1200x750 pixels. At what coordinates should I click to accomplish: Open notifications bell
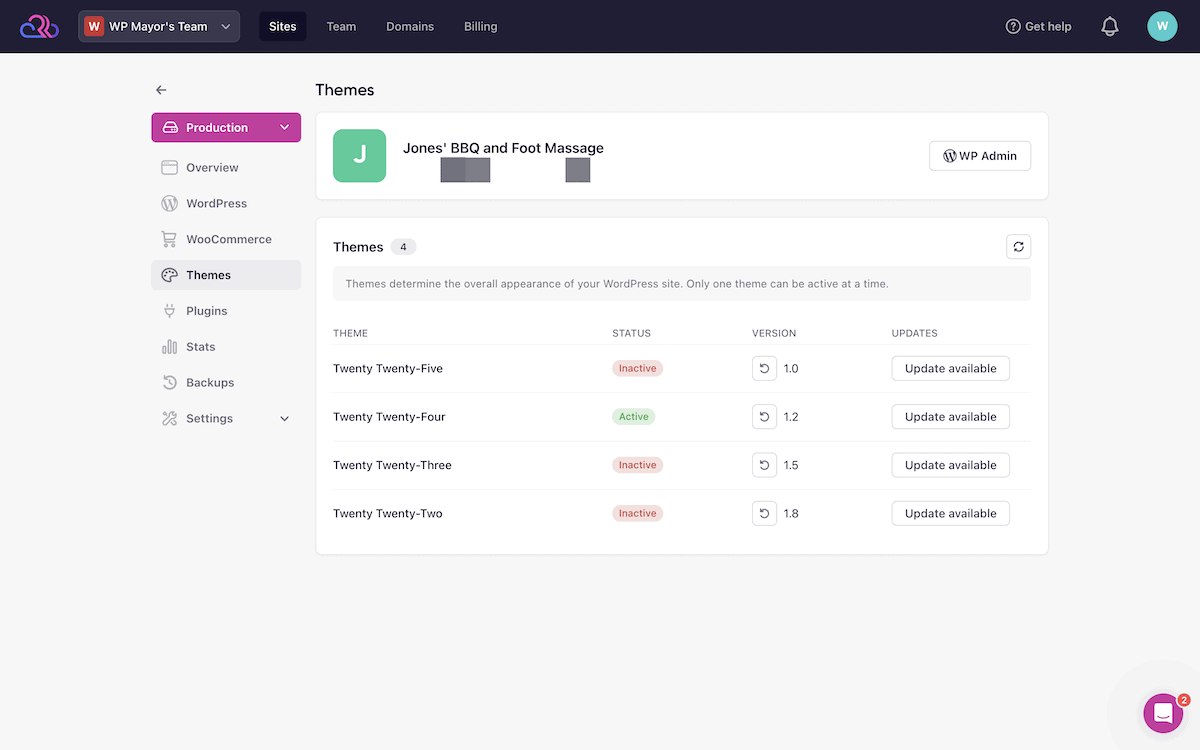(x=1109, y=26)
